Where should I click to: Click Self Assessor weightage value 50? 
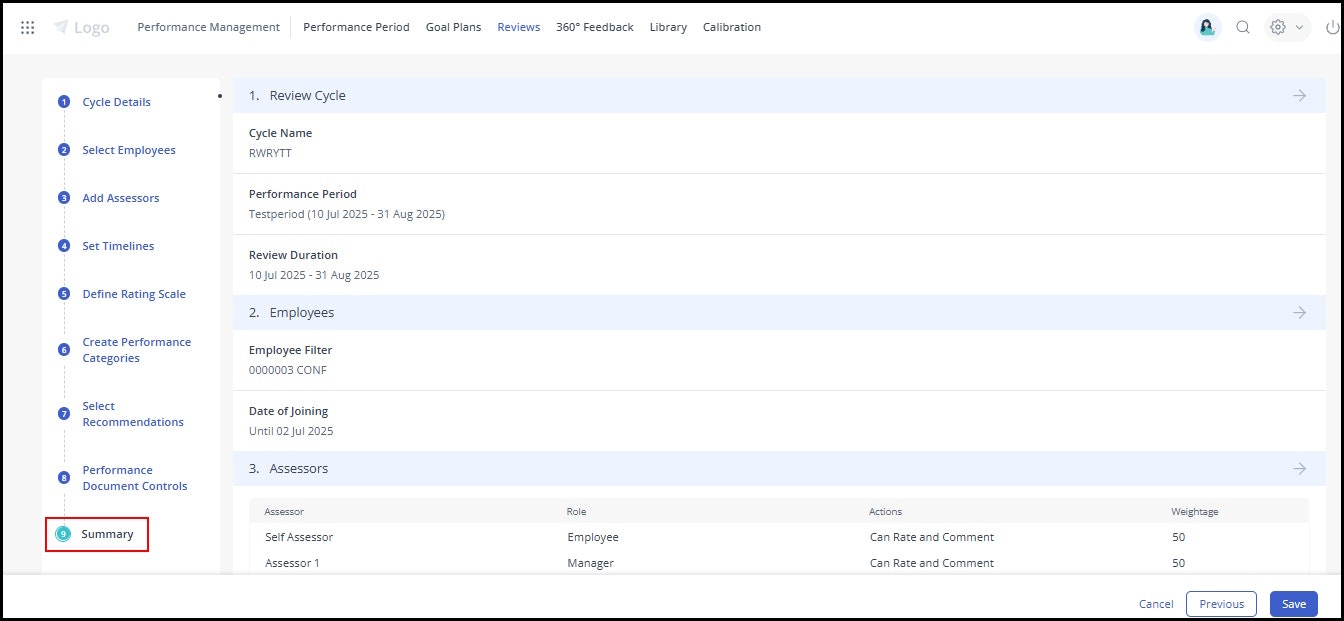coord(1179,537)
